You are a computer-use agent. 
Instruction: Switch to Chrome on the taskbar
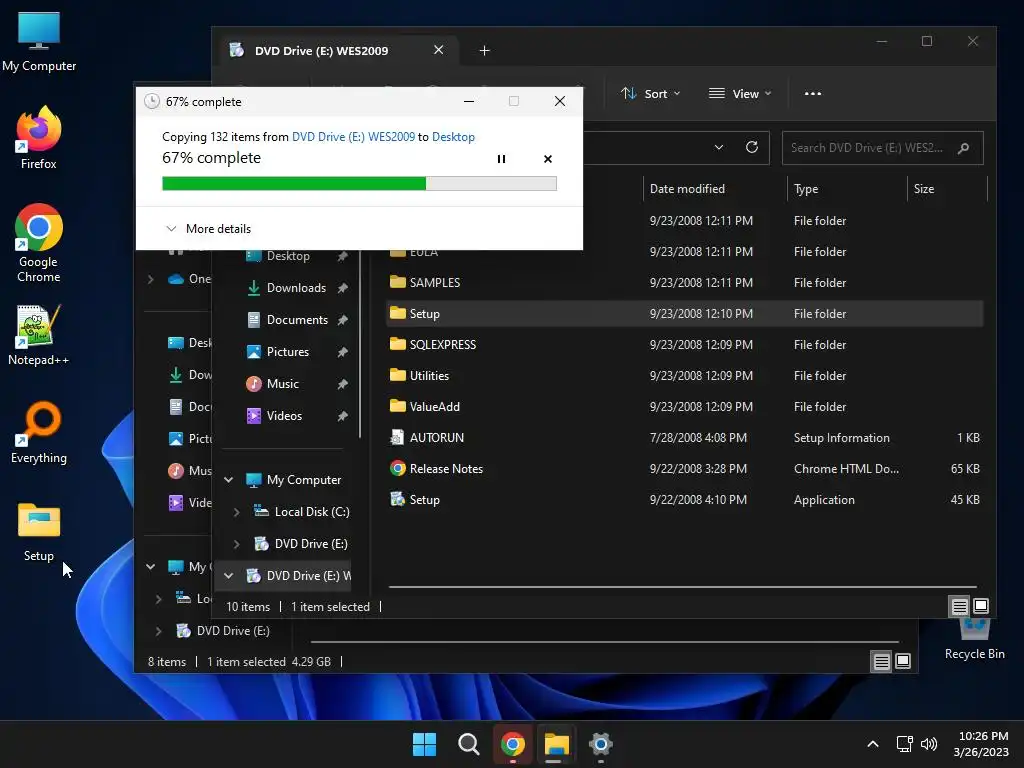tap(513, 744)
